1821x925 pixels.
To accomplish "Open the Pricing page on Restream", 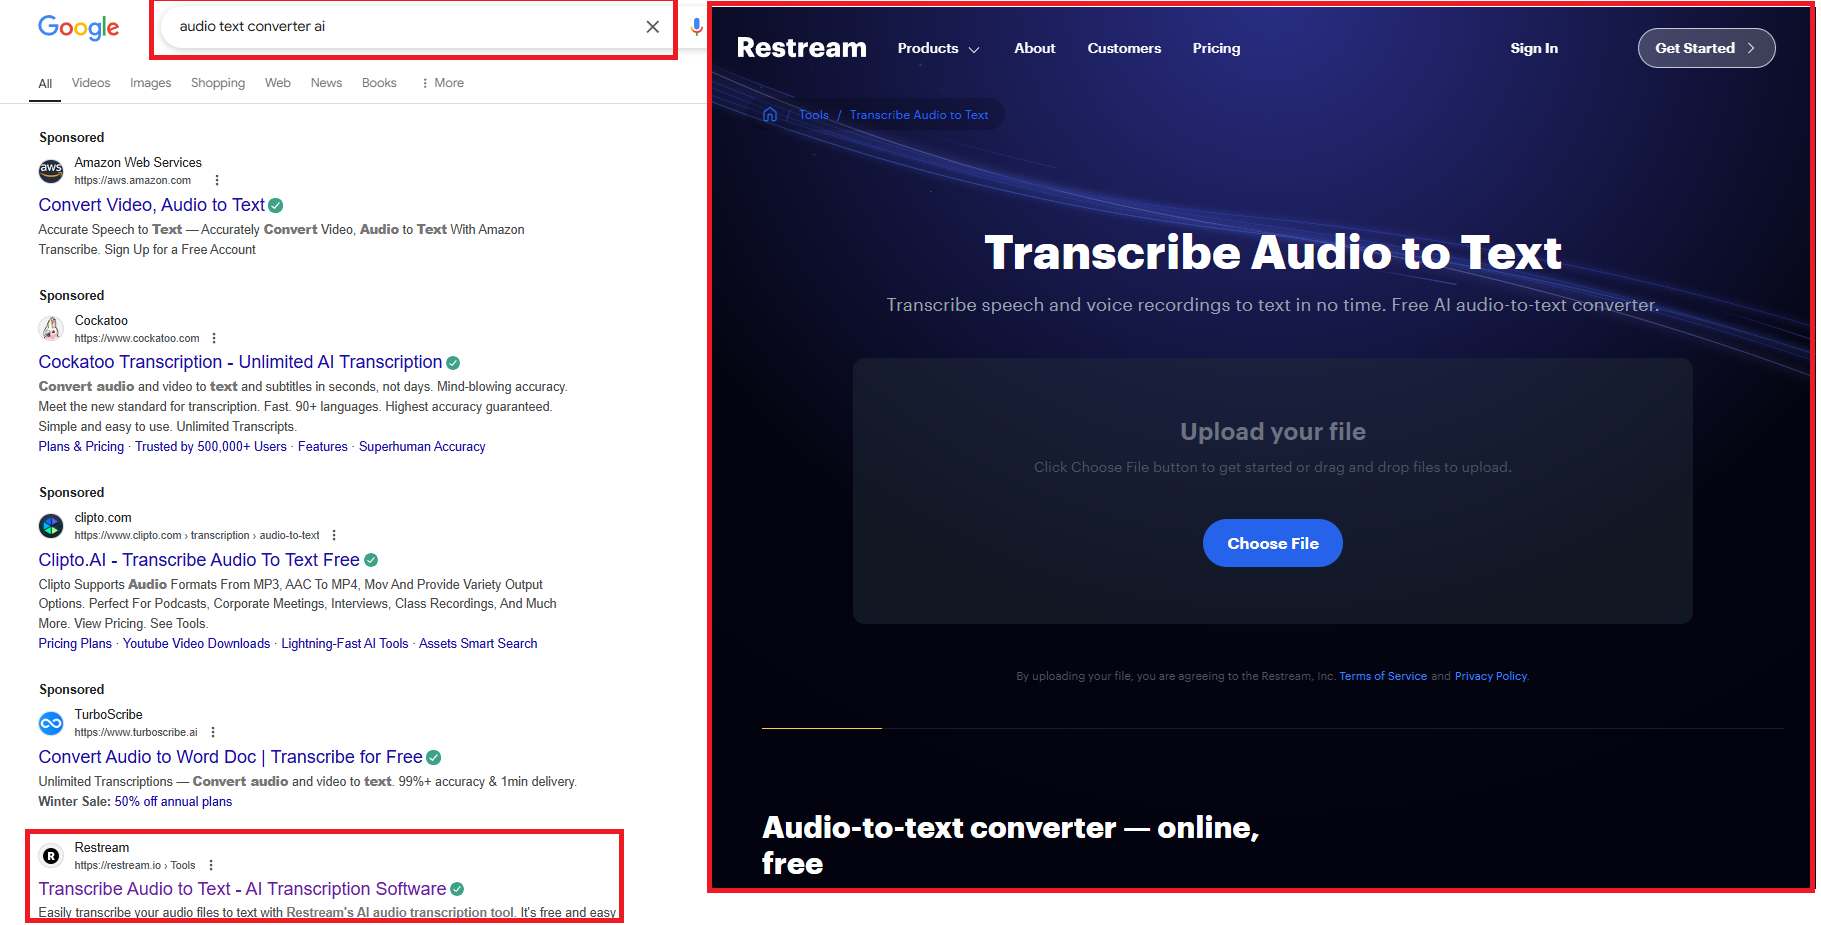I will pos(1216,48).
